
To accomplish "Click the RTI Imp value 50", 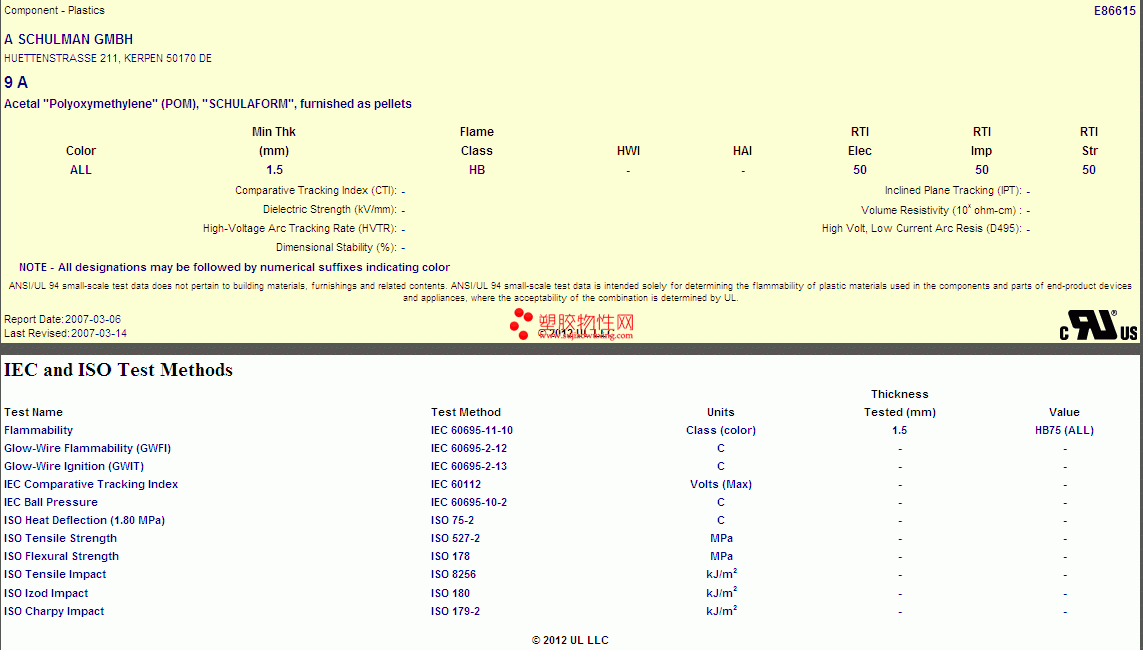I will point(982,170).
